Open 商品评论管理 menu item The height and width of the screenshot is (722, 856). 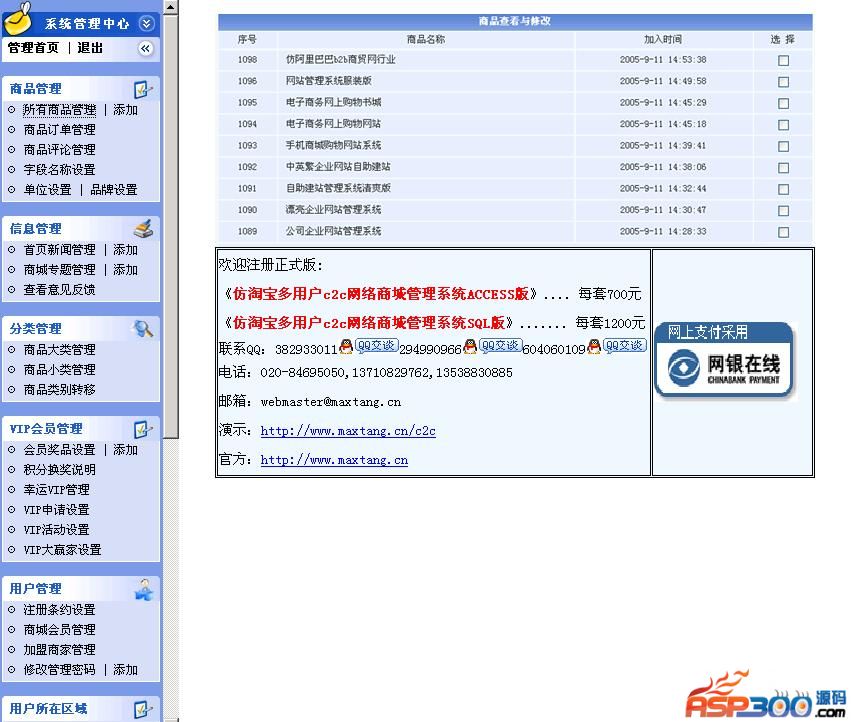(x=60, y=150)
